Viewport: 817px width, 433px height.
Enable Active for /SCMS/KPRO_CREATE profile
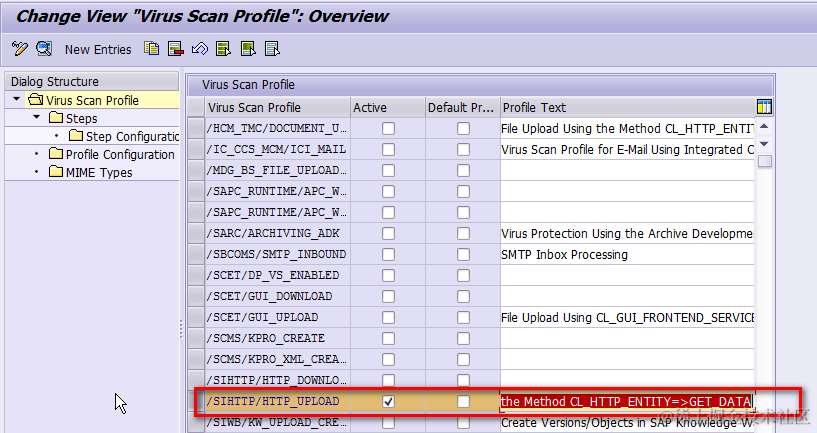(388, 338)
